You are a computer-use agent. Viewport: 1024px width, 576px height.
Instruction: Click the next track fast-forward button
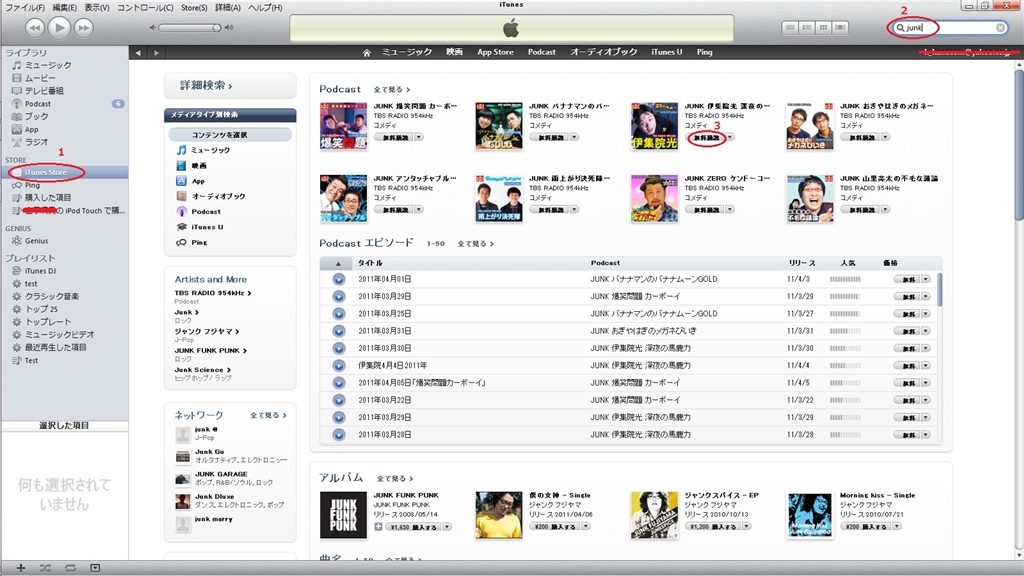84,27
